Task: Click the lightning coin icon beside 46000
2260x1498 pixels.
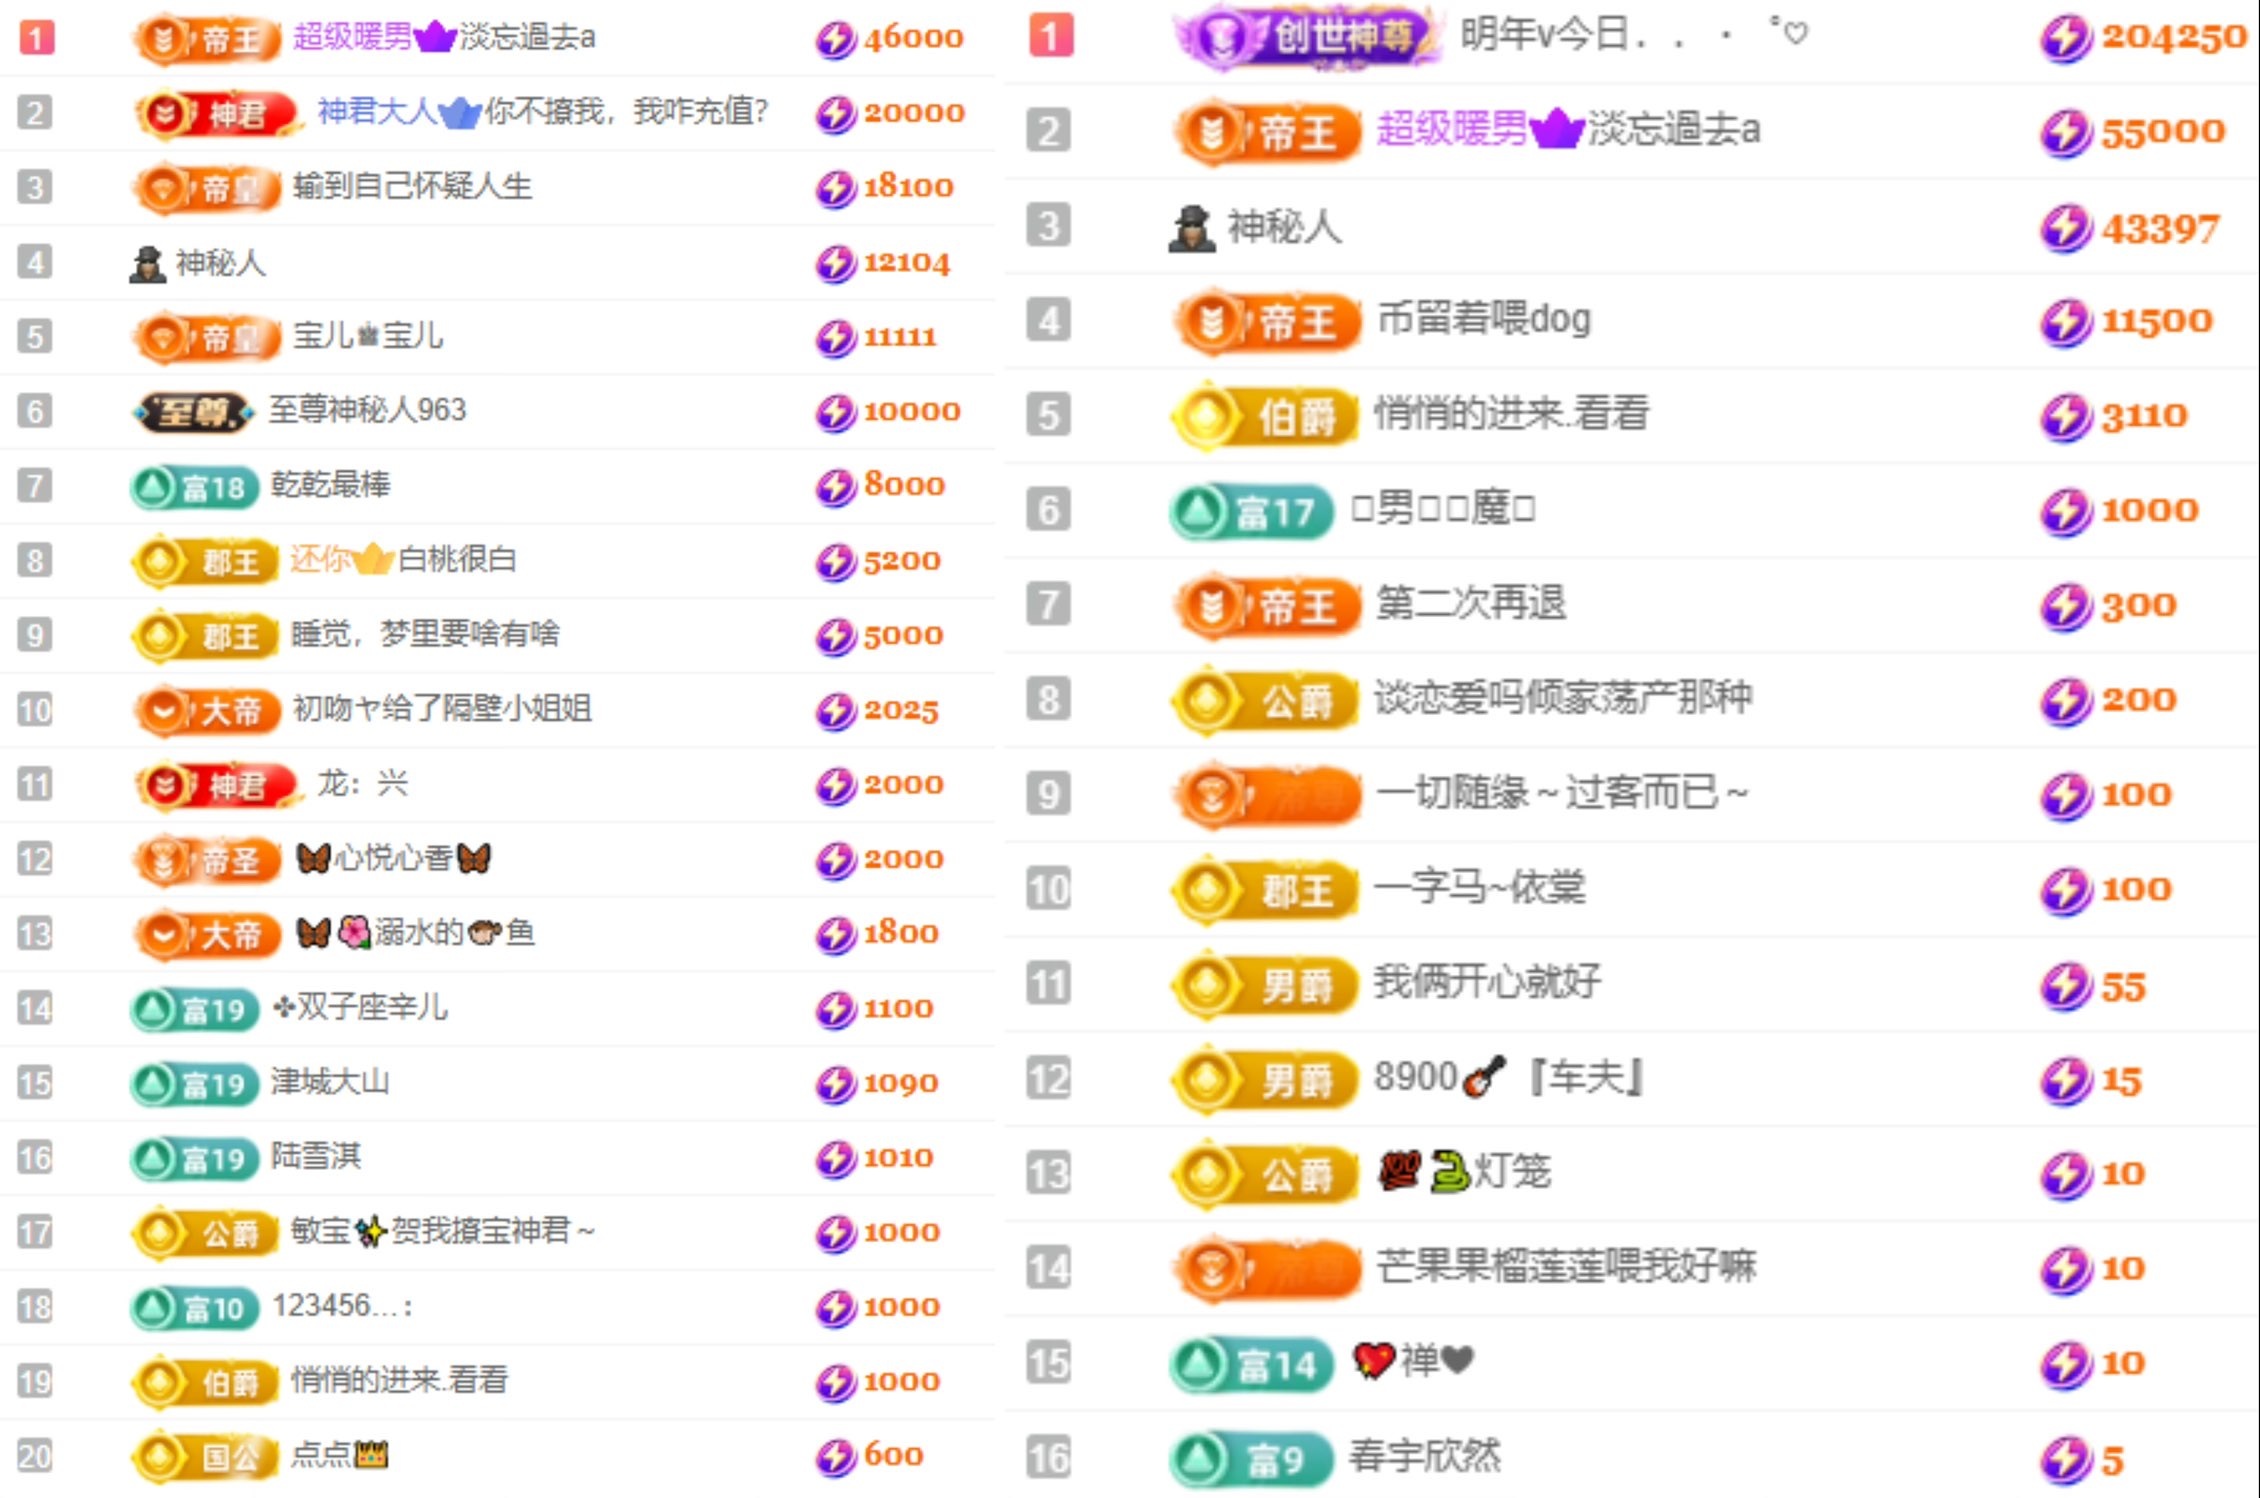Action: tap(836, 39)
